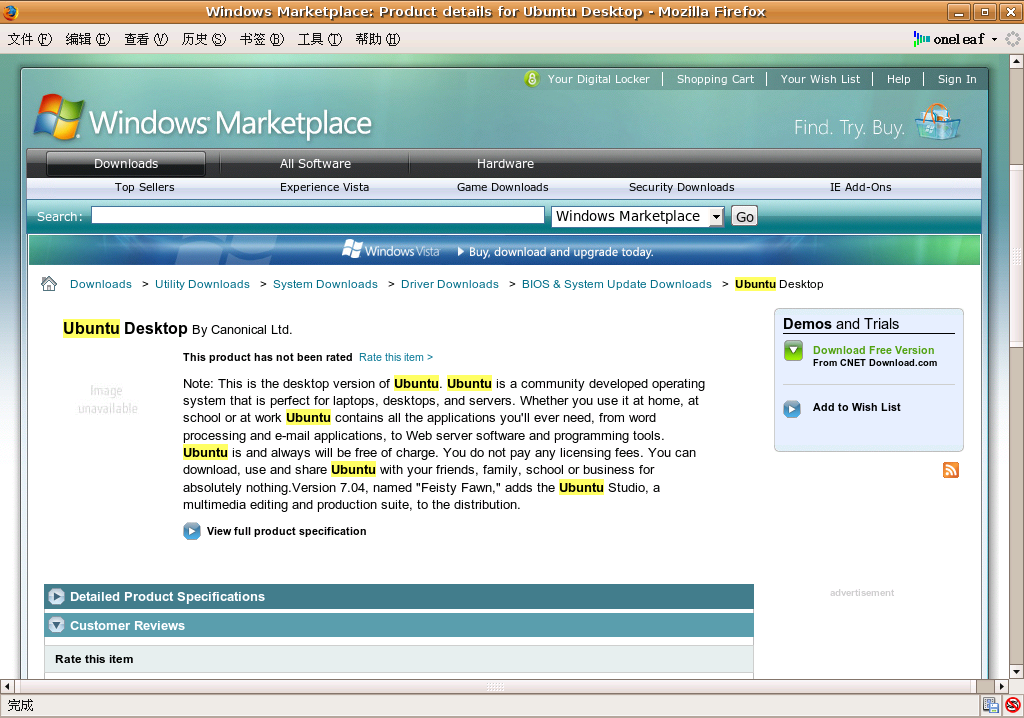This screenshot has height=718, width=1024.
Task: Click the View full product specification arrow icon
Action: [x=191, y=531]
